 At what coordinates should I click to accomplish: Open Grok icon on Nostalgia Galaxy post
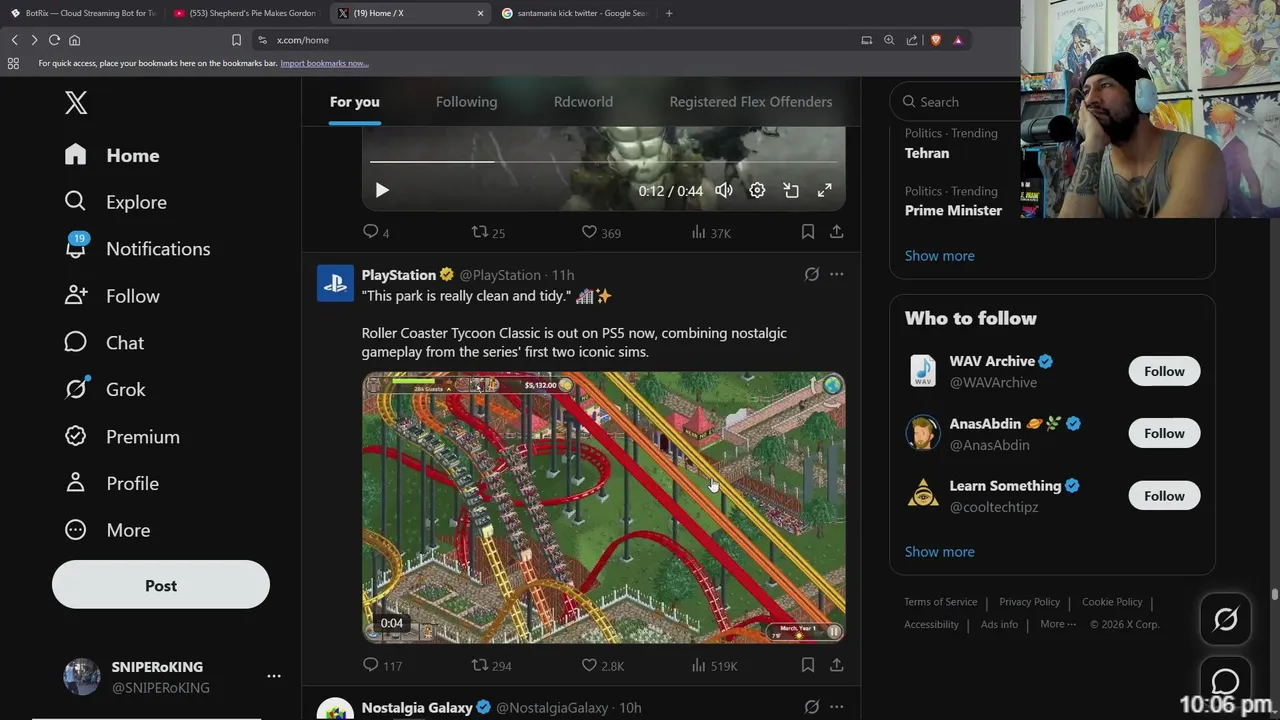[x=812, y=707]
